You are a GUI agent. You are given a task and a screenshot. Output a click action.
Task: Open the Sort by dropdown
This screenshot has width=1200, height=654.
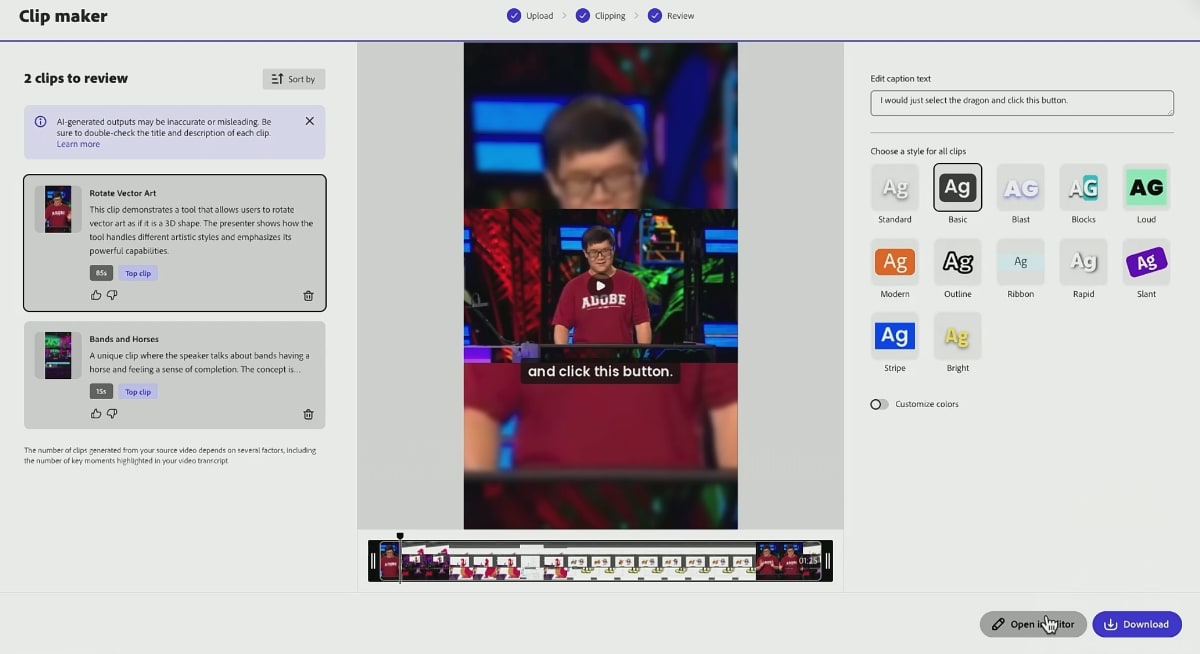coord(294,79)
